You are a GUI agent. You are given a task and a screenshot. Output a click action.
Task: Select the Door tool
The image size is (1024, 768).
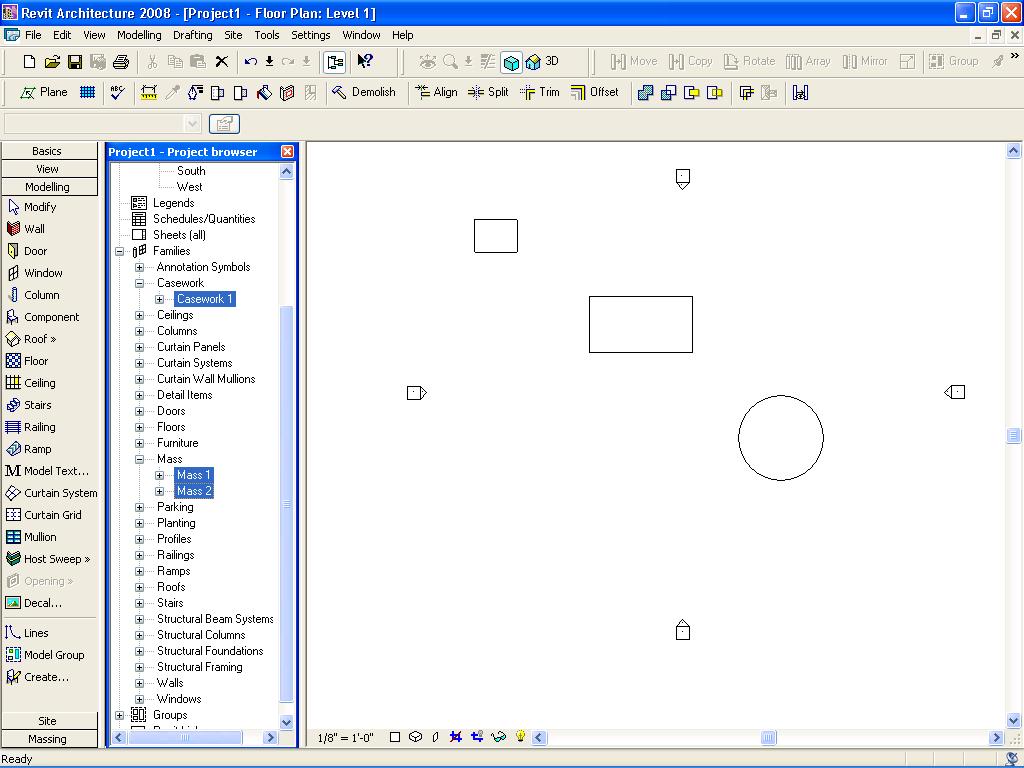point(27,251)
